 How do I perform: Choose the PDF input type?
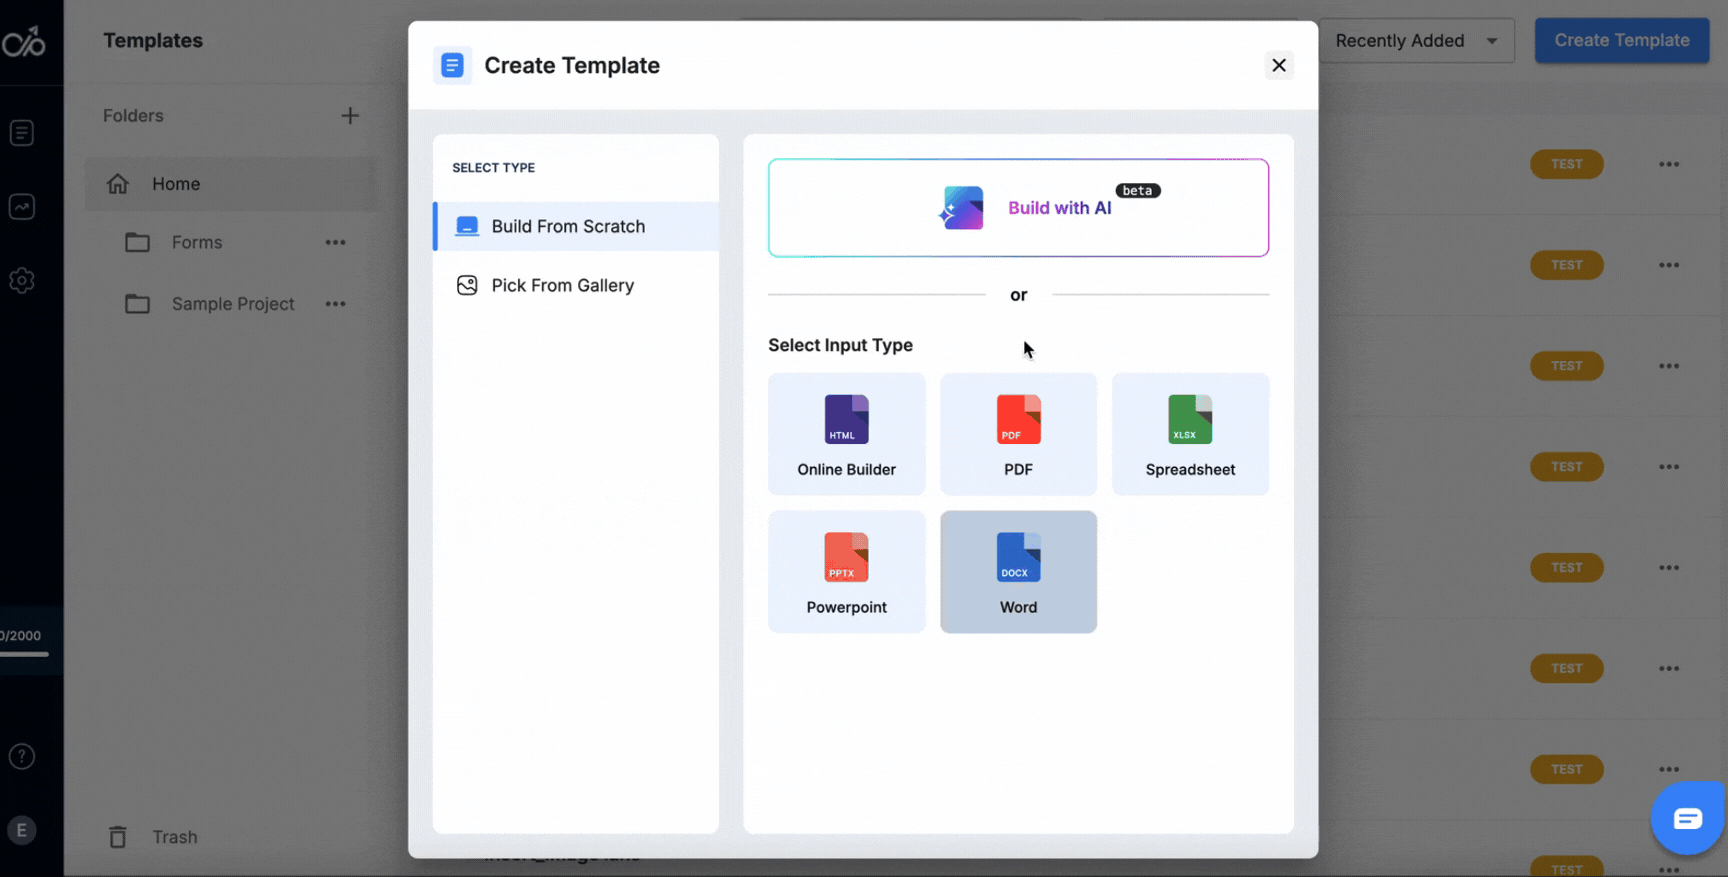1018,434
